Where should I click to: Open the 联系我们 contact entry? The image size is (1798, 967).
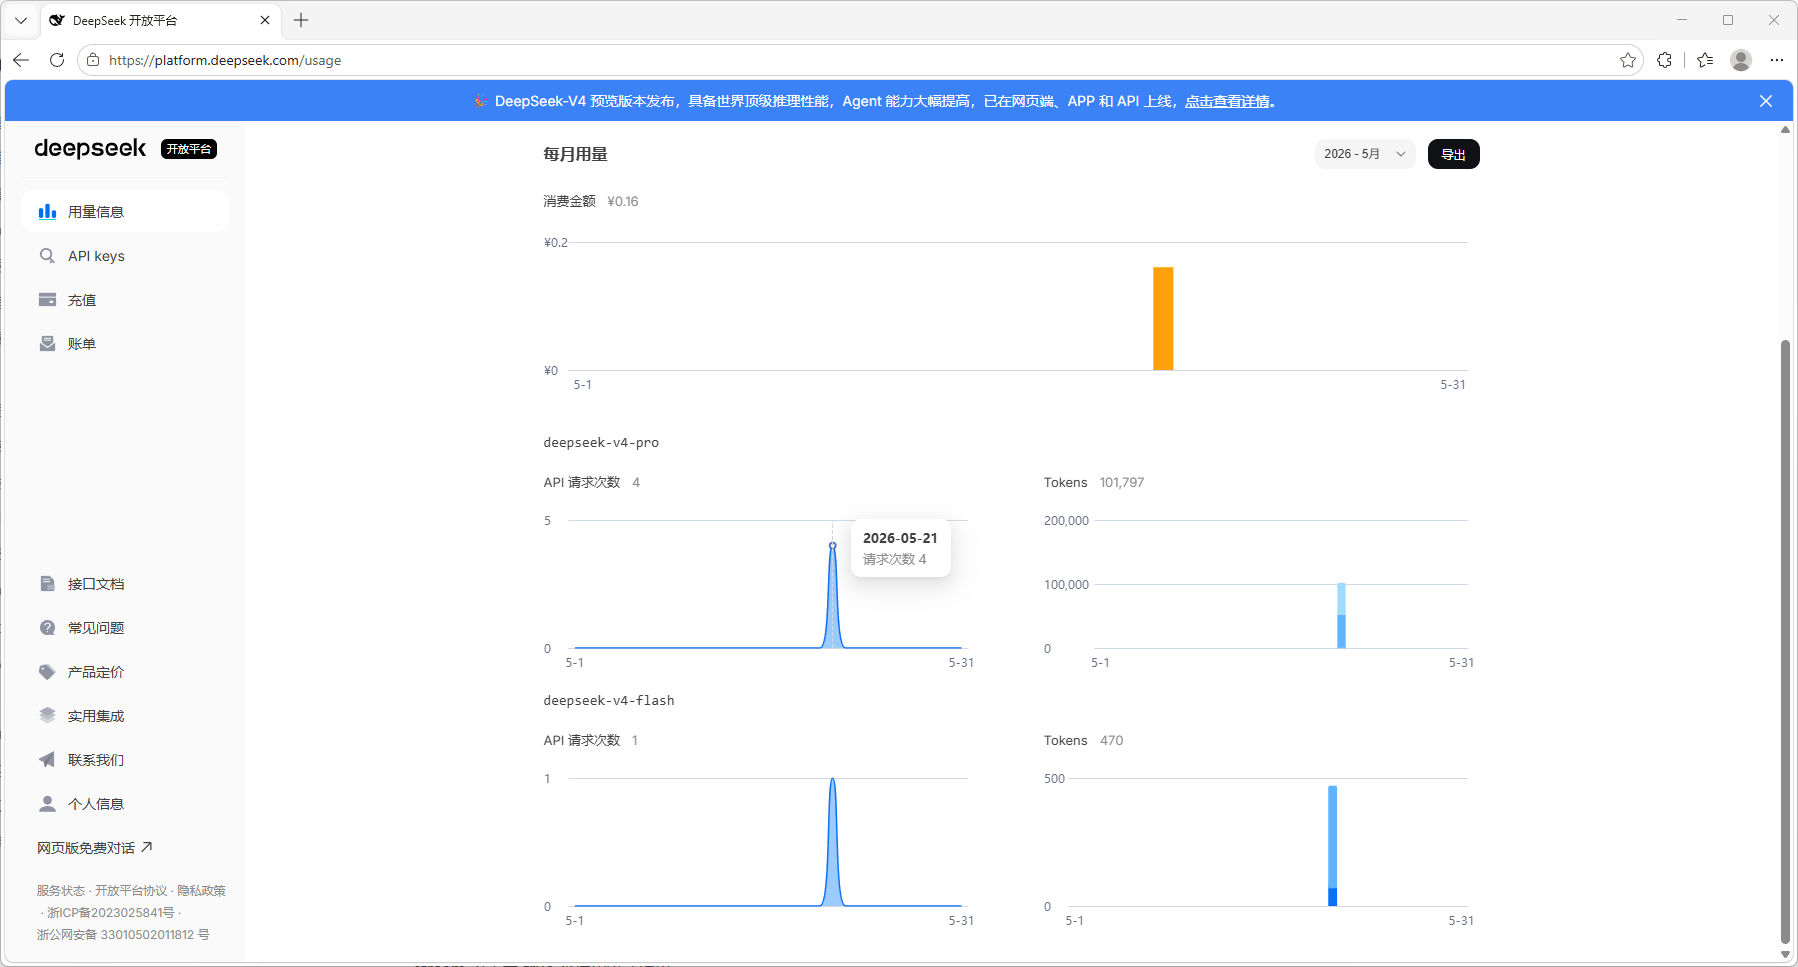pos(125,760)
